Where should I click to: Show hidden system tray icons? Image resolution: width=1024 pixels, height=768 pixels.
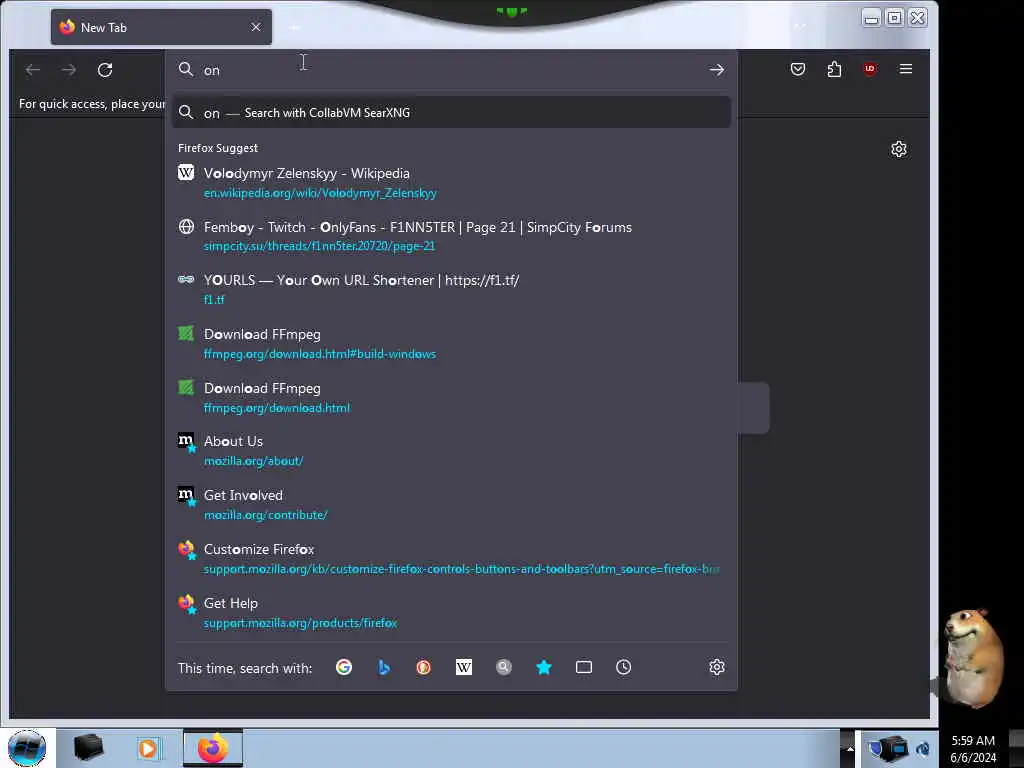pos(850,748)
